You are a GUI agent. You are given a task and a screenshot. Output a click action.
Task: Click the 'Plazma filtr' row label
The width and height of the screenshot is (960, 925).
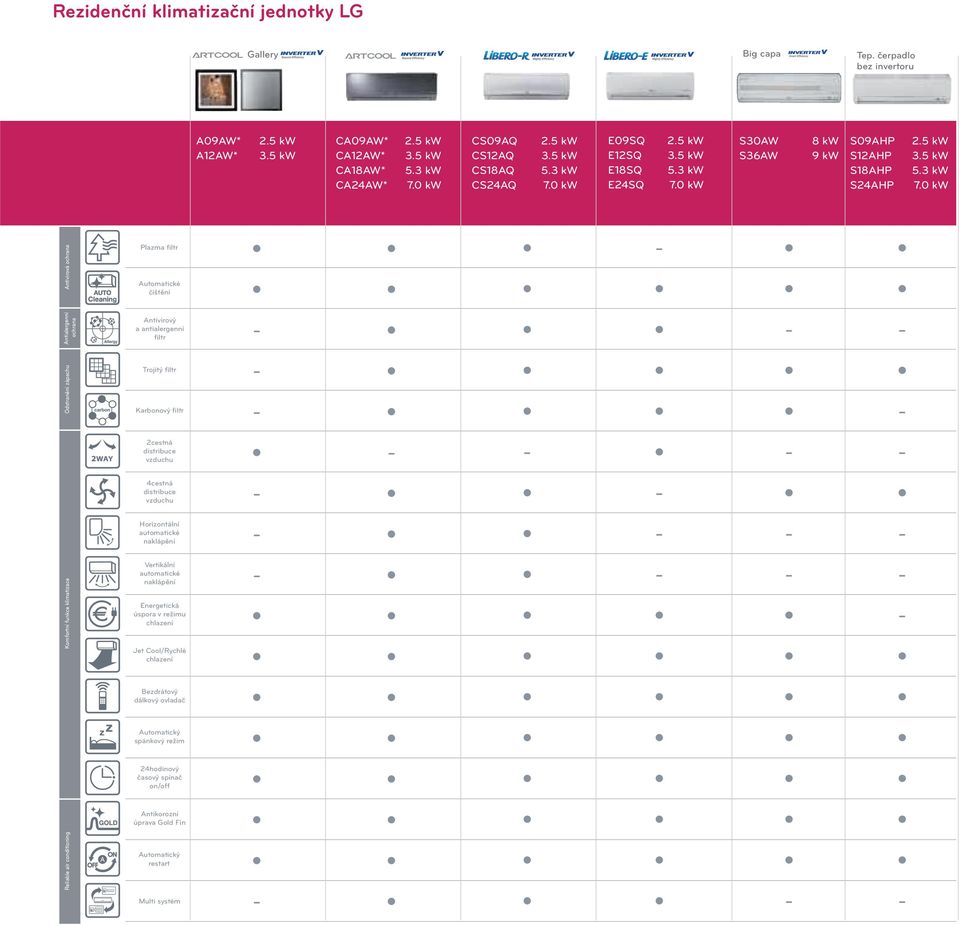159,247
